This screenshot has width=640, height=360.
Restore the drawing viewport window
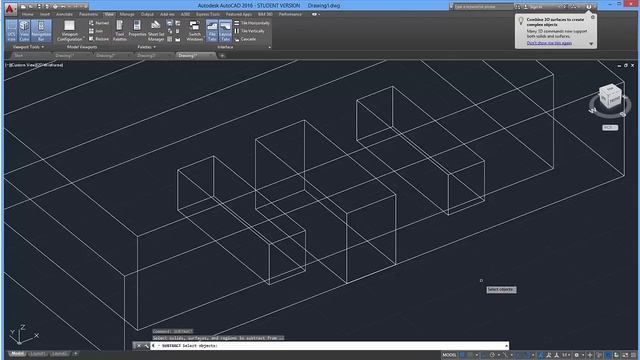click(626, 65)
